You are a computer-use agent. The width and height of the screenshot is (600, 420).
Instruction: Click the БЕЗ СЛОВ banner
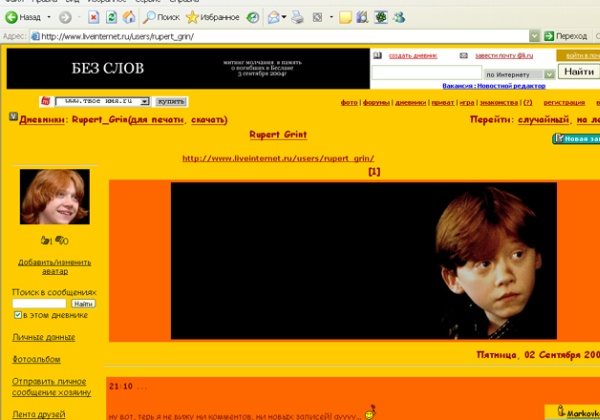[188, 68]
